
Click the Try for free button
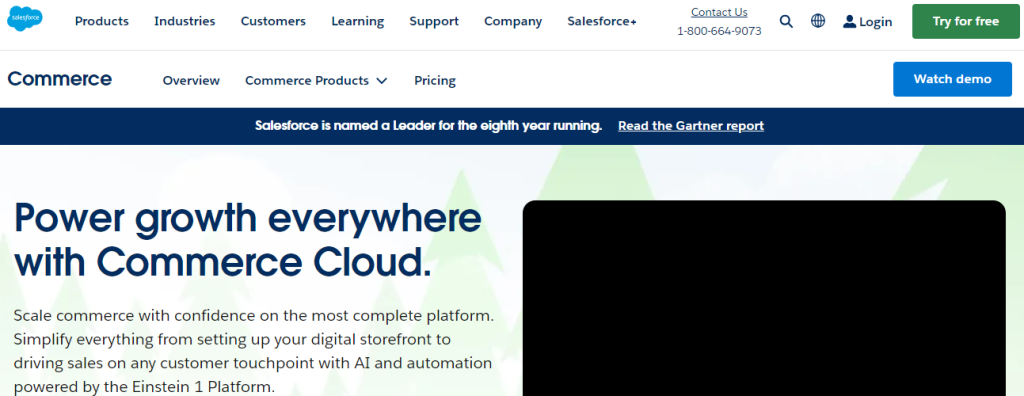[966, 21]
